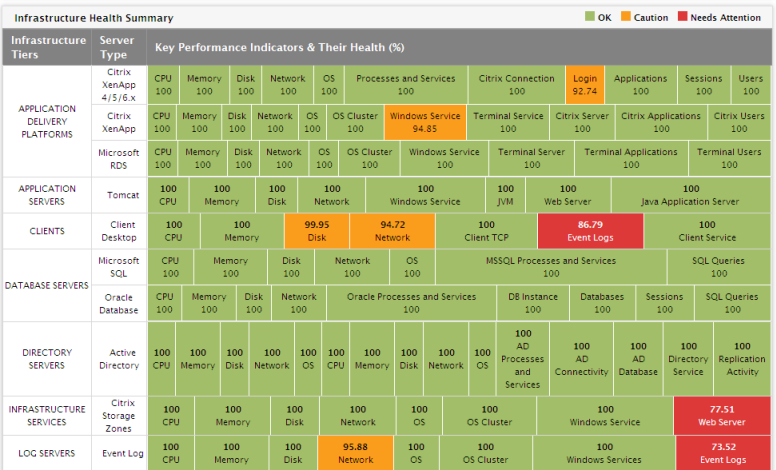Click Citrix Storage Zones OS Cluster cell
Viewport: 776px width, 470px height.
coord(490,416)
